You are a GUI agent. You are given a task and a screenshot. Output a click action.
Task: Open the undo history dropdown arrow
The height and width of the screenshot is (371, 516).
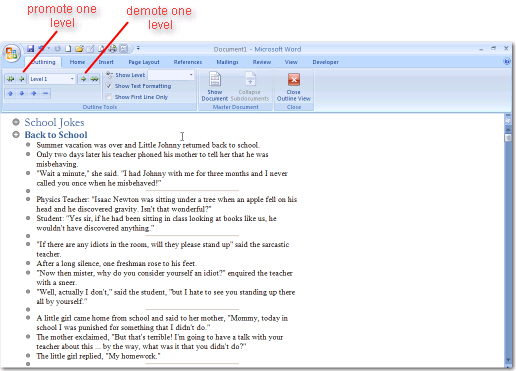pyautogui.click(x=49, y=49)
